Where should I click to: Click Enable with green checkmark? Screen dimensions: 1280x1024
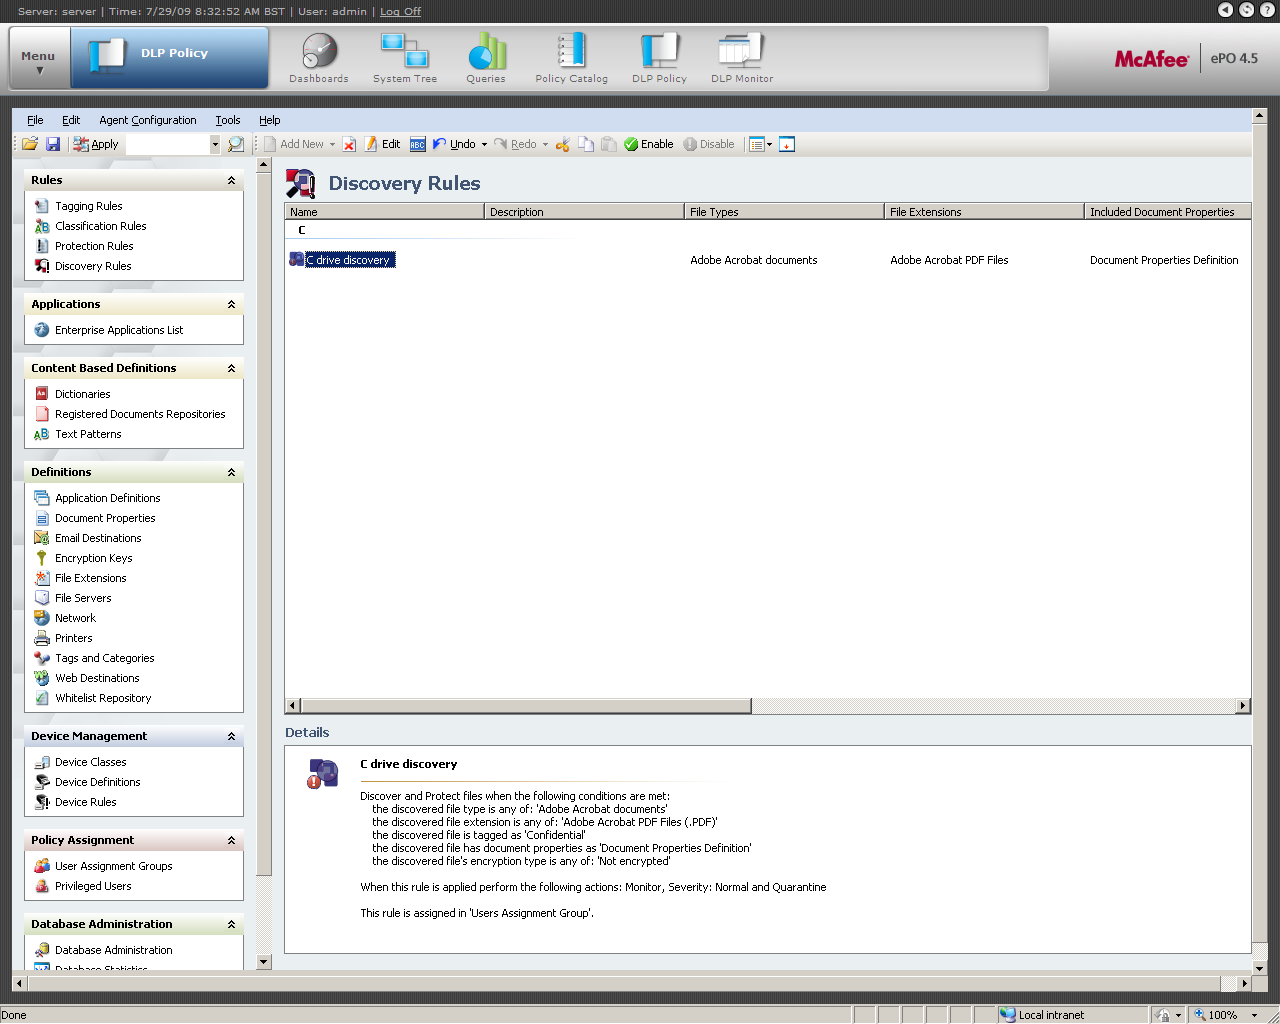tap(649, 144)
